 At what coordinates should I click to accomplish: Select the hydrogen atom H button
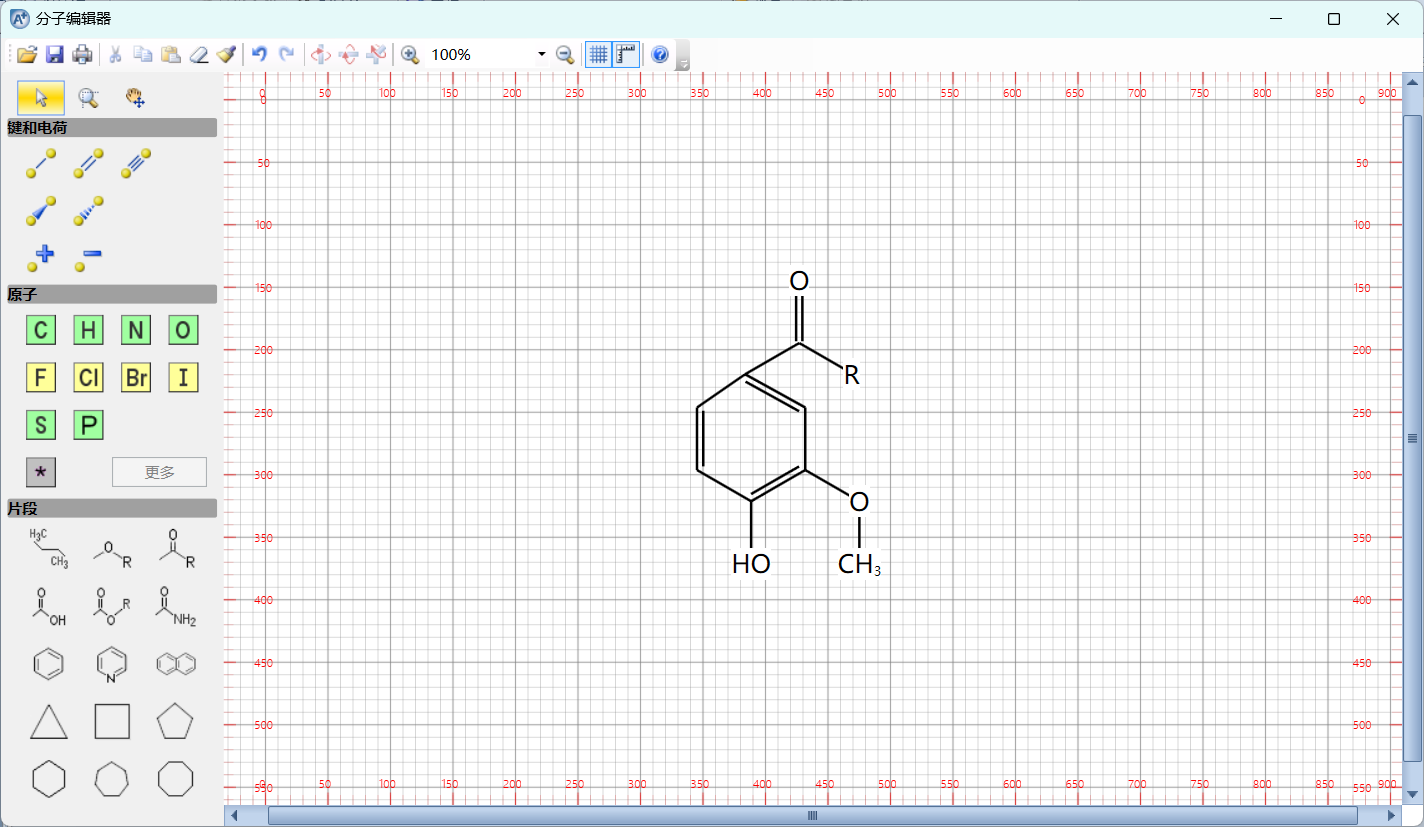[88, 330]
